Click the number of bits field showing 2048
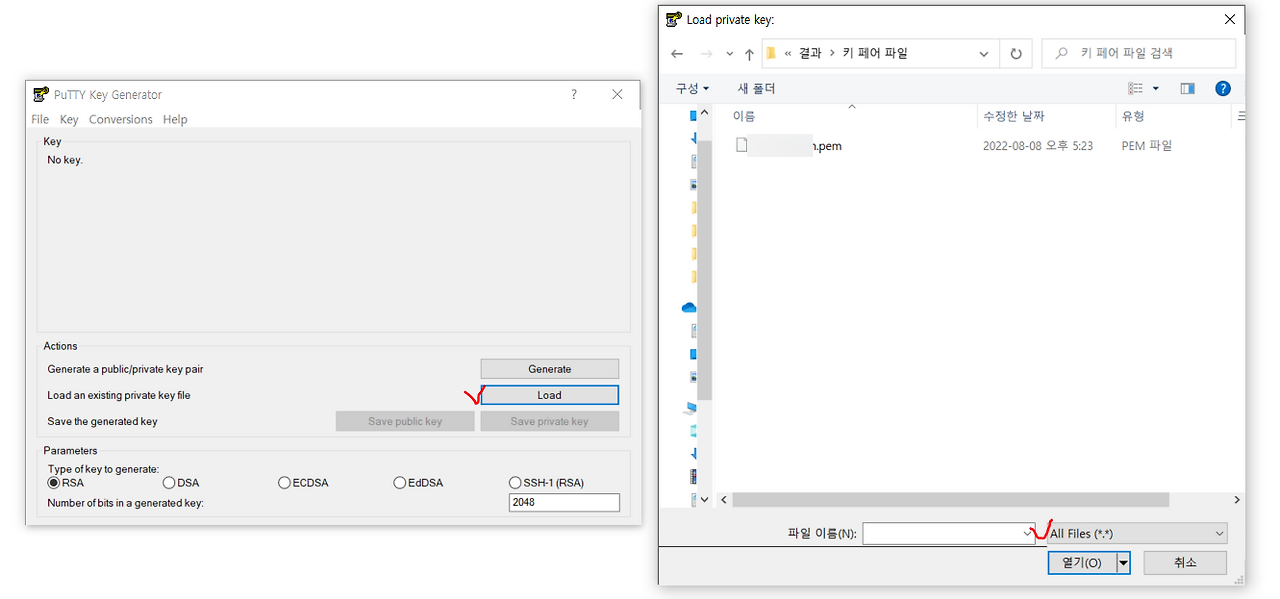The image size is (1280, 599). click(x=564, y=502)
